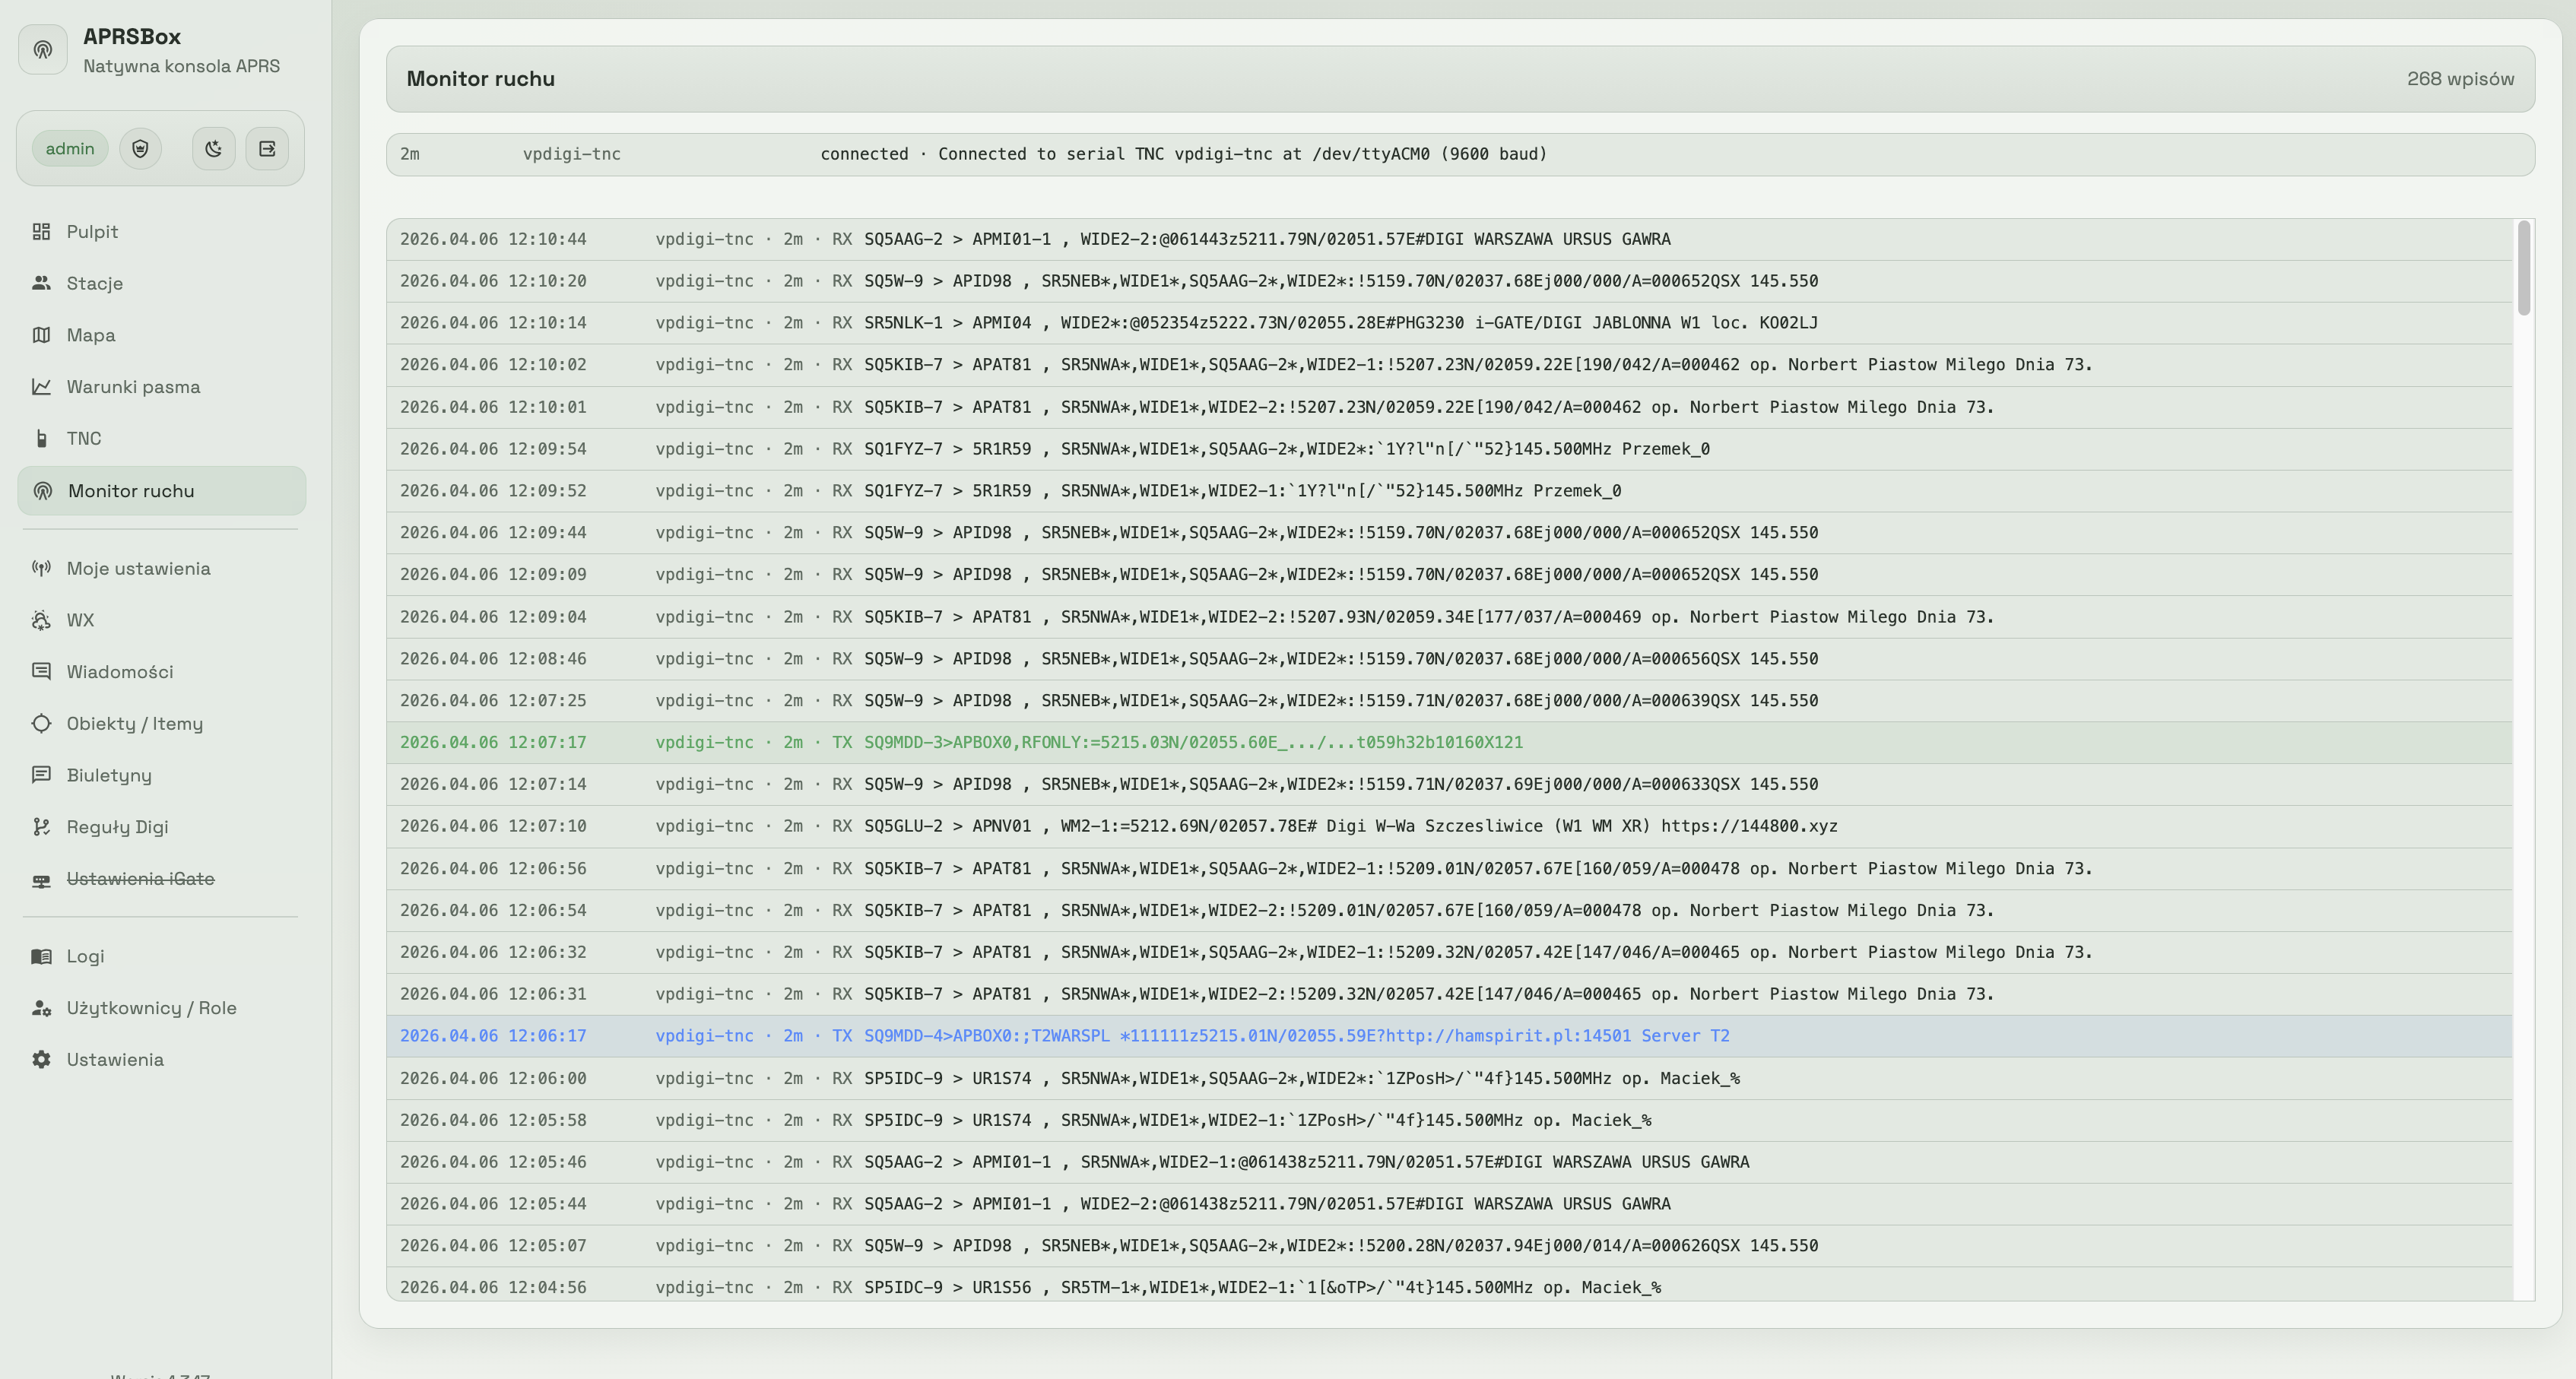Go to the Stacje section
This screenshot has height=1379, width=2576.
click(x=94, y=284)
